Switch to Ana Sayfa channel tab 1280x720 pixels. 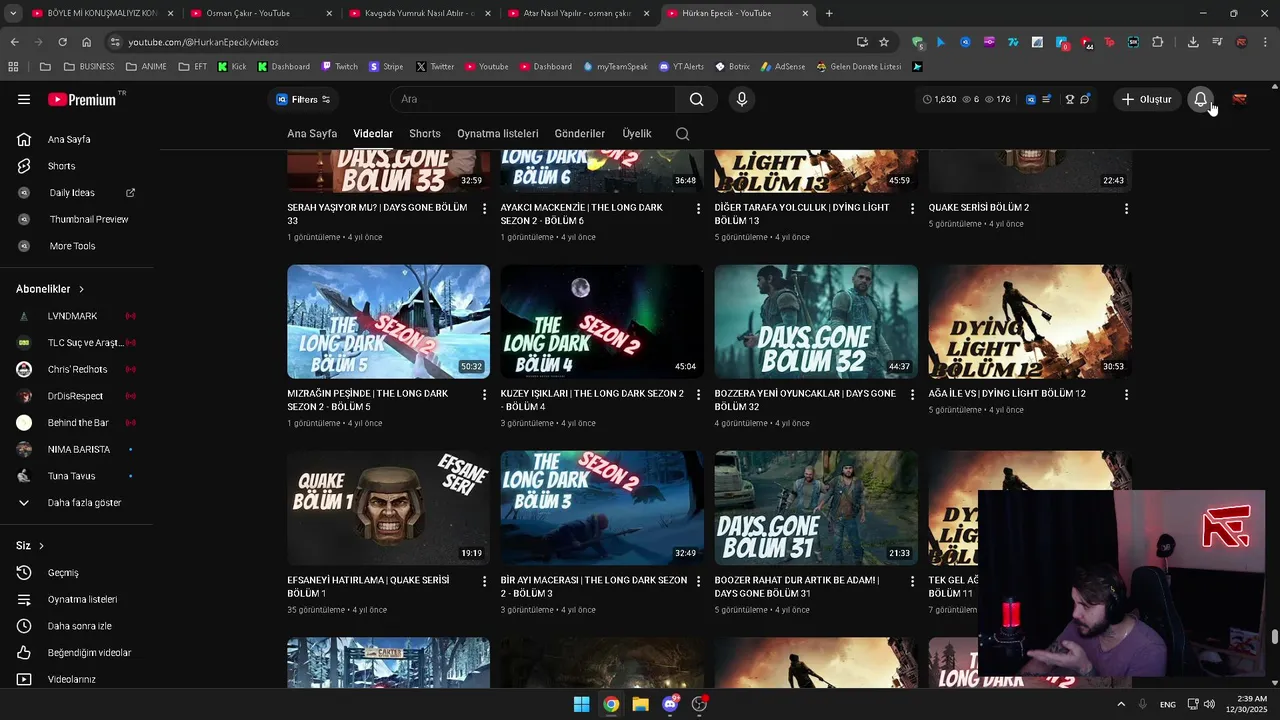[312, 134]
